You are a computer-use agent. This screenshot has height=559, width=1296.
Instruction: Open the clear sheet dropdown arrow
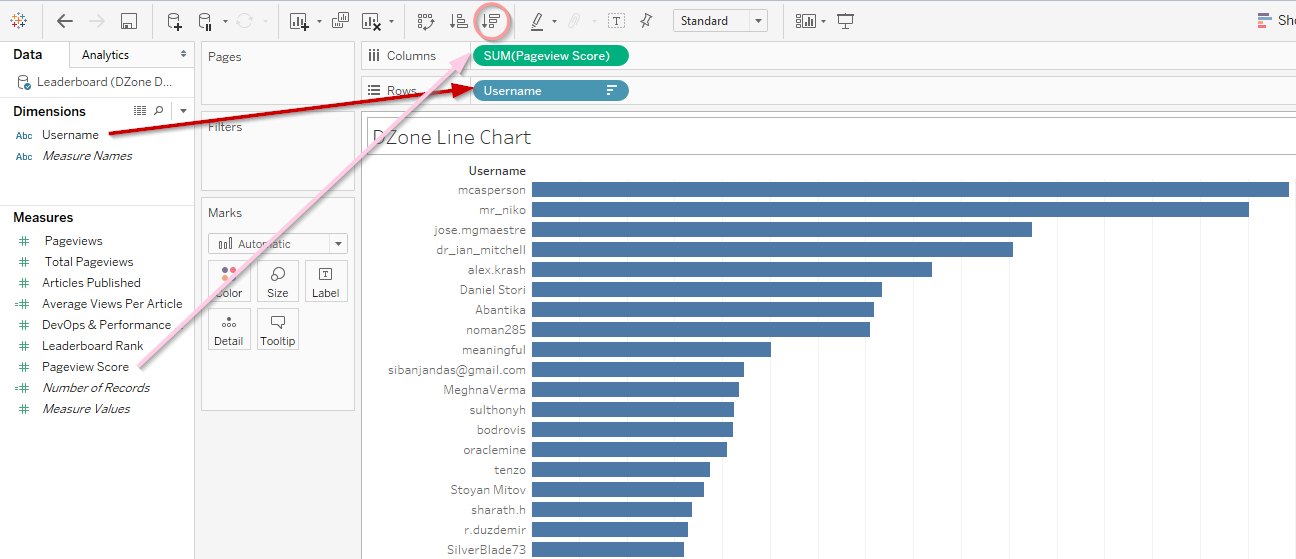(x=391, y=21)
